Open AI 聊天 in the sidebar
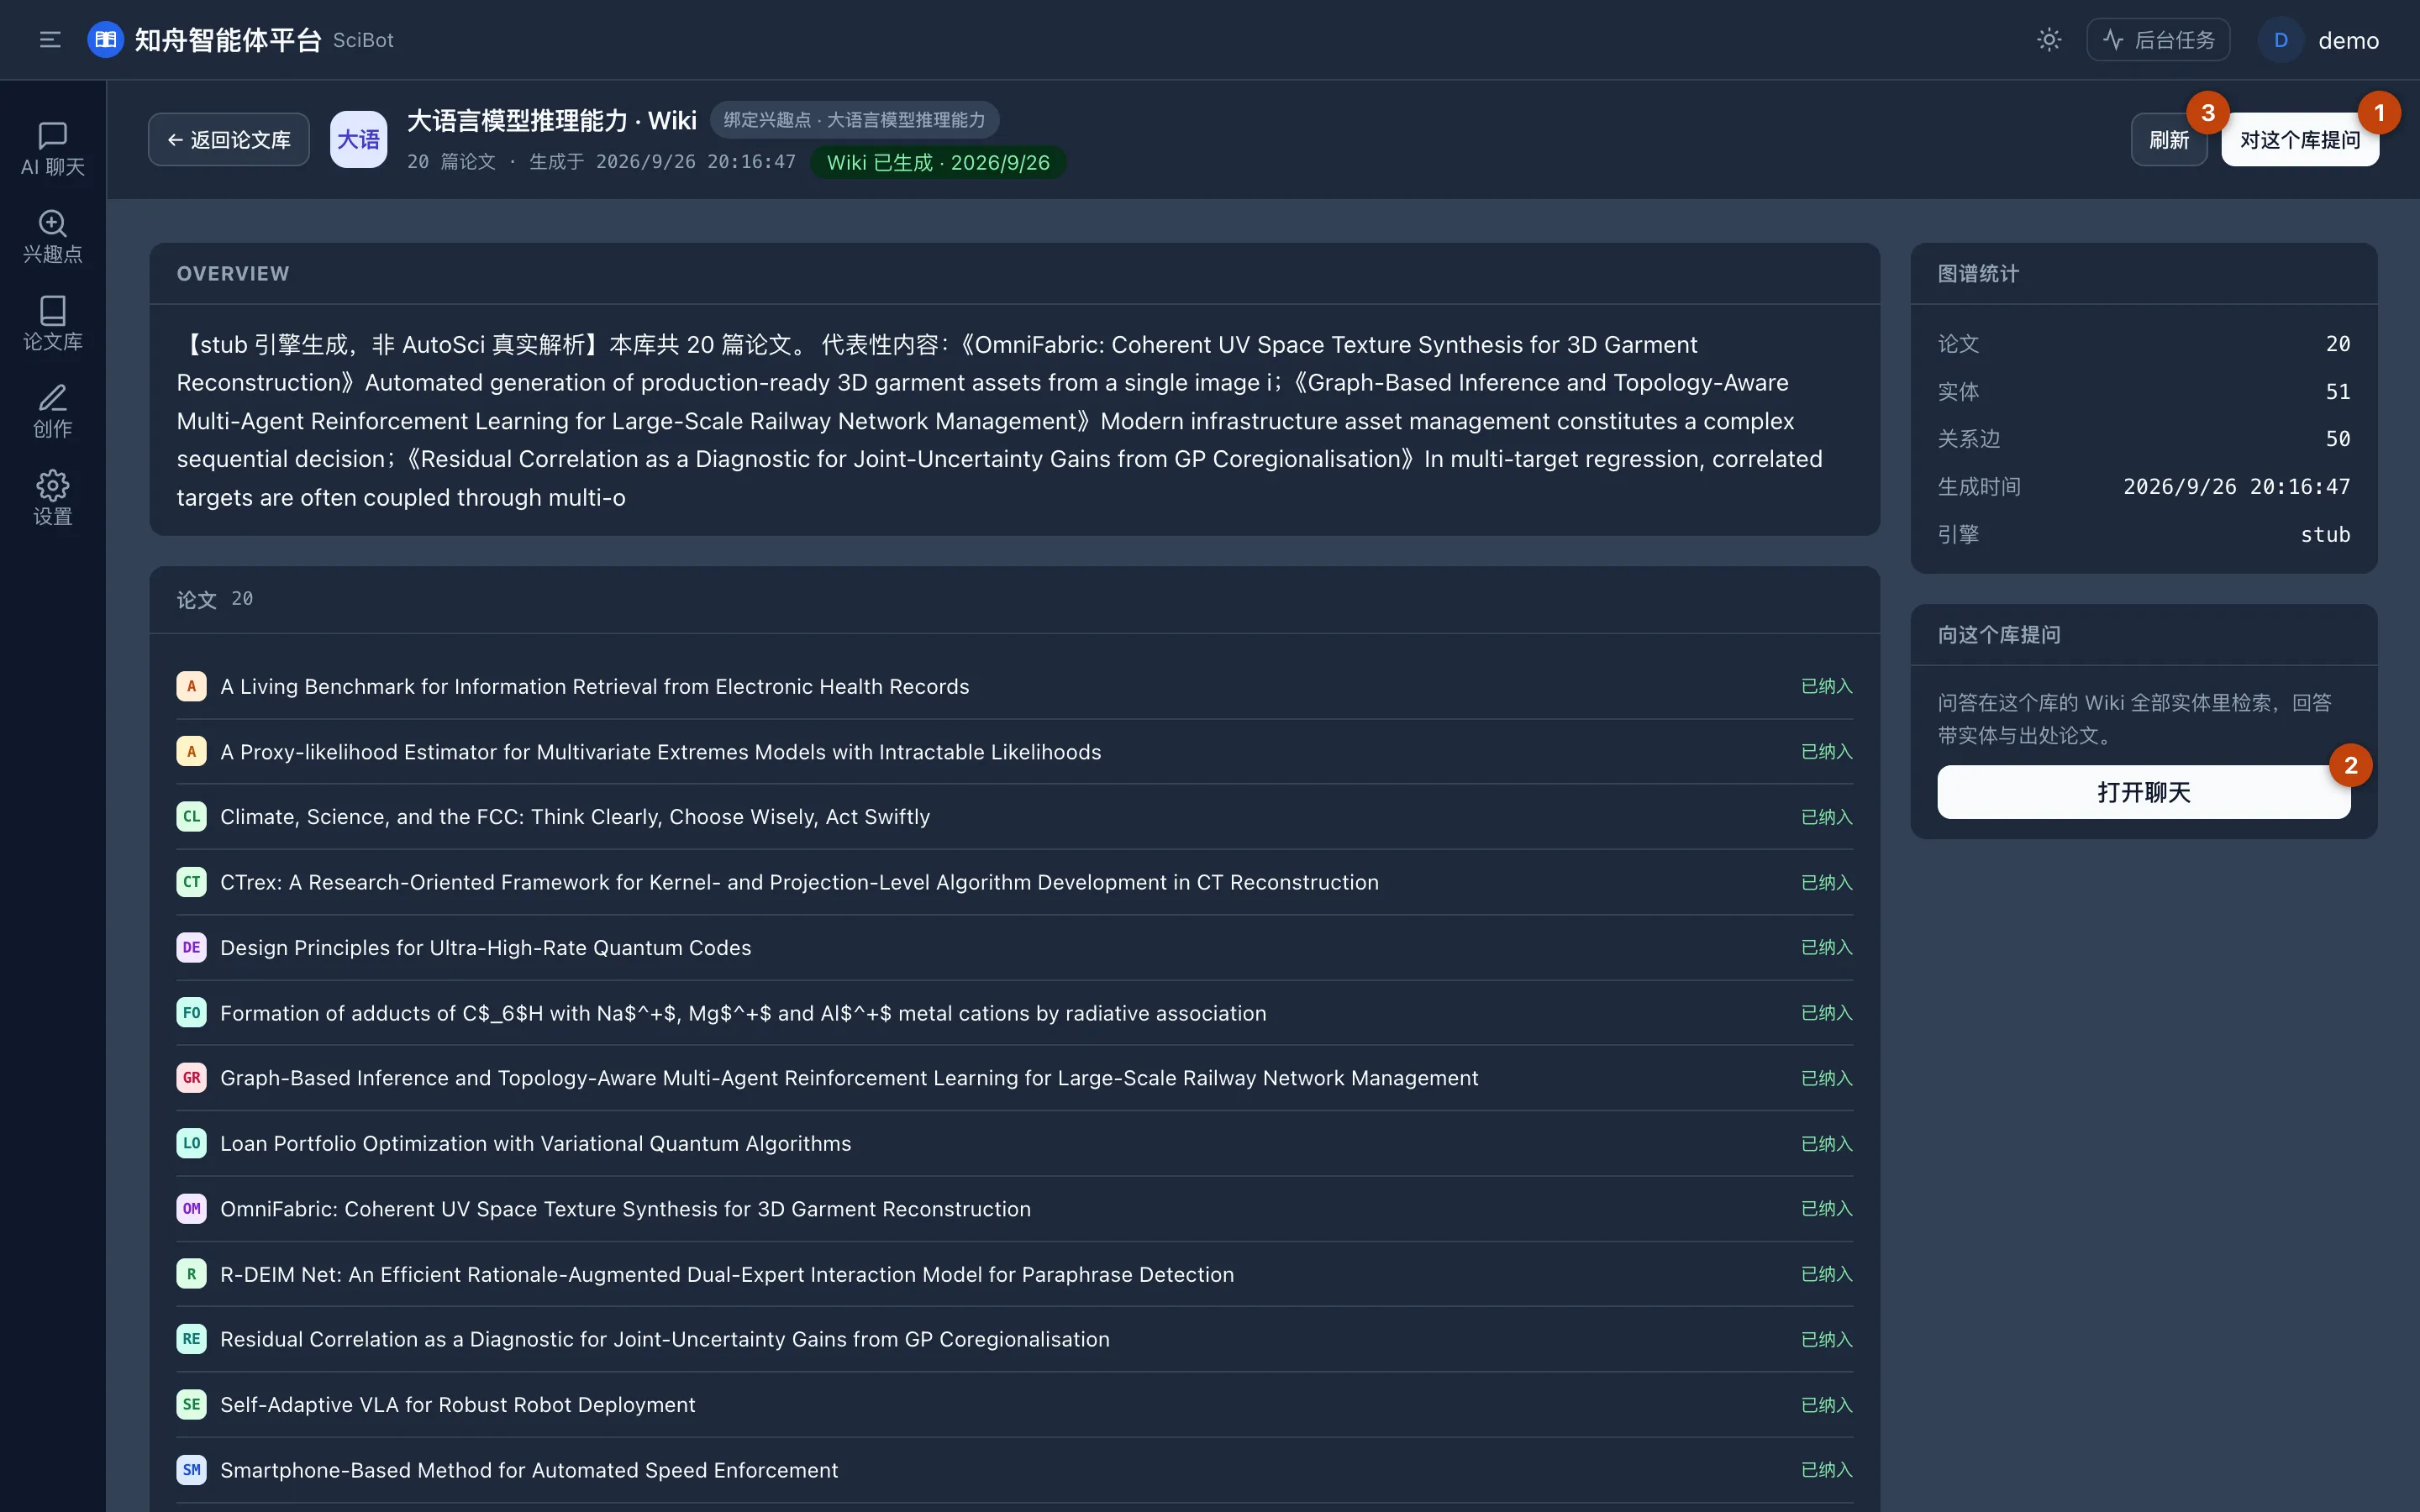 (x=52, y=150)
